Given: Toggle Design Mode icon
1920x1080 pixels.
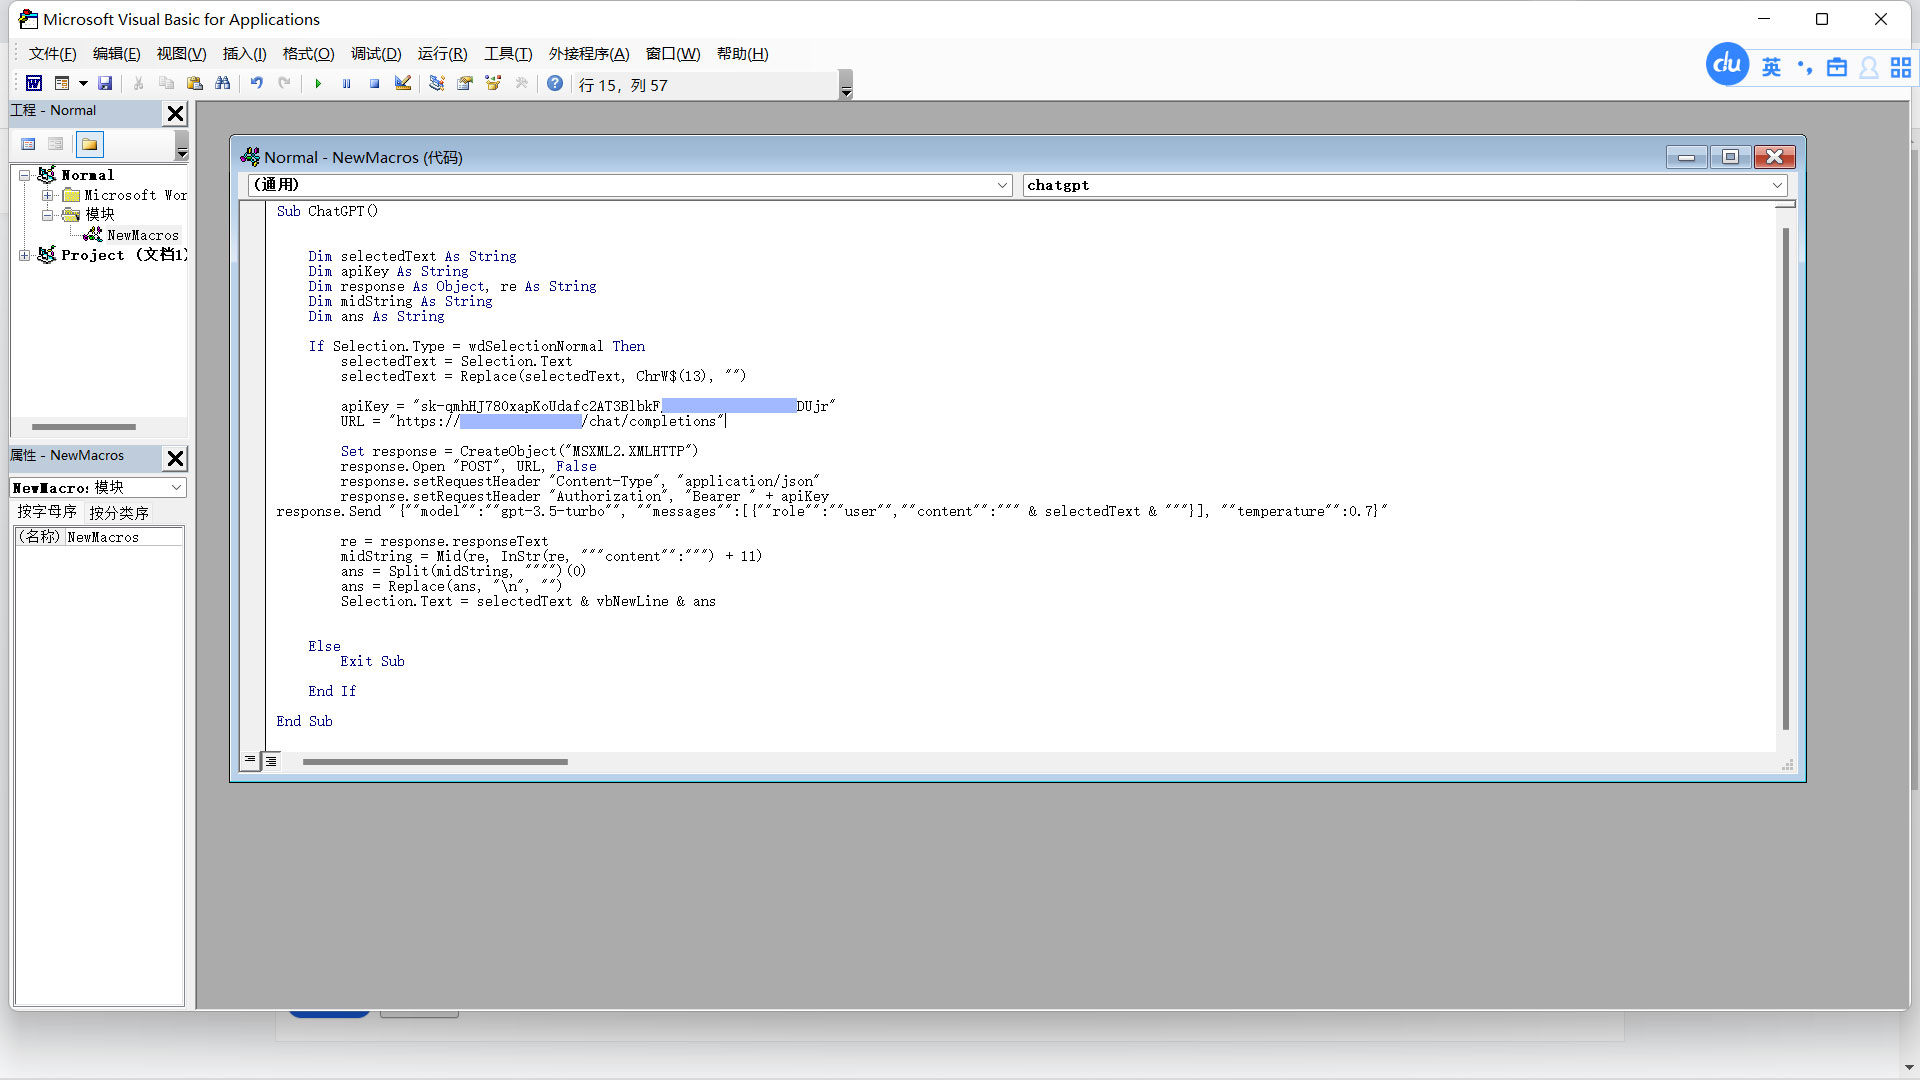Looking at the screenshot, I should pos(403,84).
